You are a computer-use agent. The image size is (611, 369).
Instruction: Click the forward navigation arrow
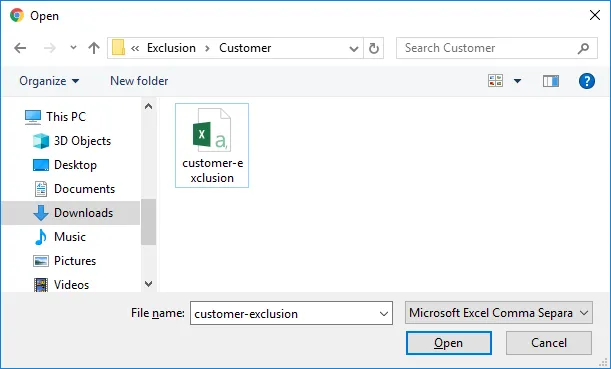[49, 48]
